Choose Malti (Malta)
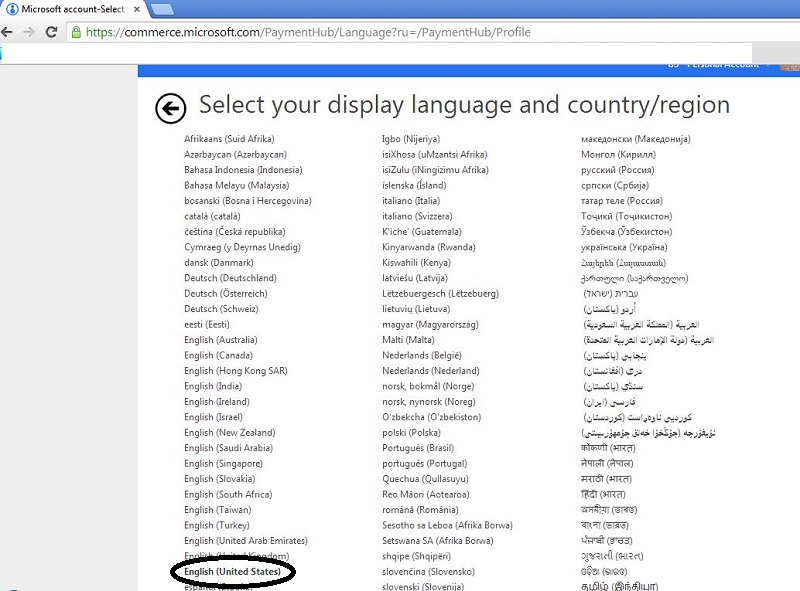 coord(408,340)
